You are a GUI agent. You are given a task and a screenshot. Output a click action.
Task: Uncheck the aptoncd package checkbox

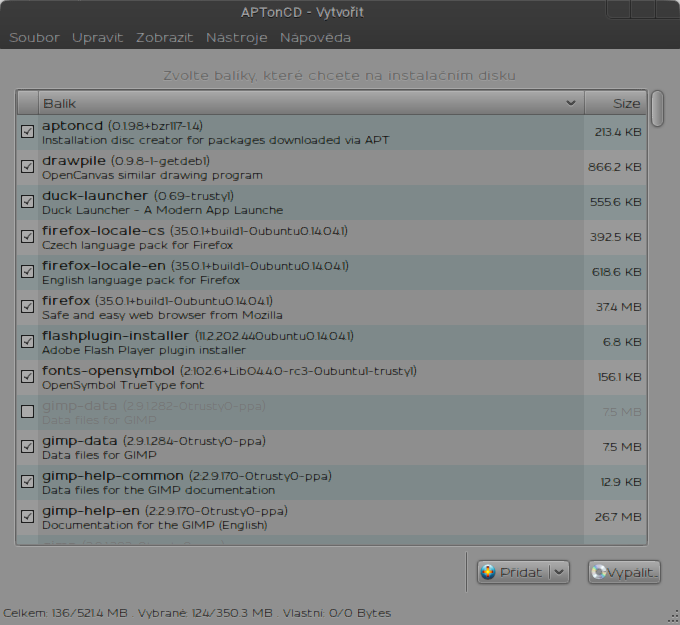click(27, 131)
